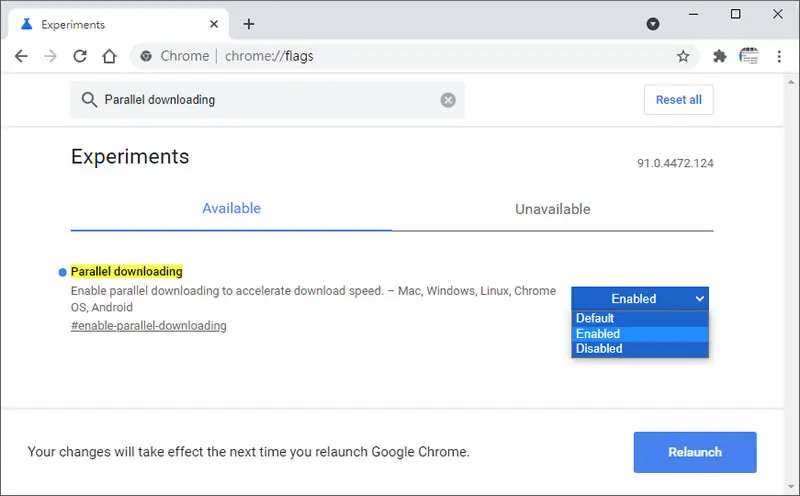Choose Disabled in the dropdown list

[x=640, y=349]
